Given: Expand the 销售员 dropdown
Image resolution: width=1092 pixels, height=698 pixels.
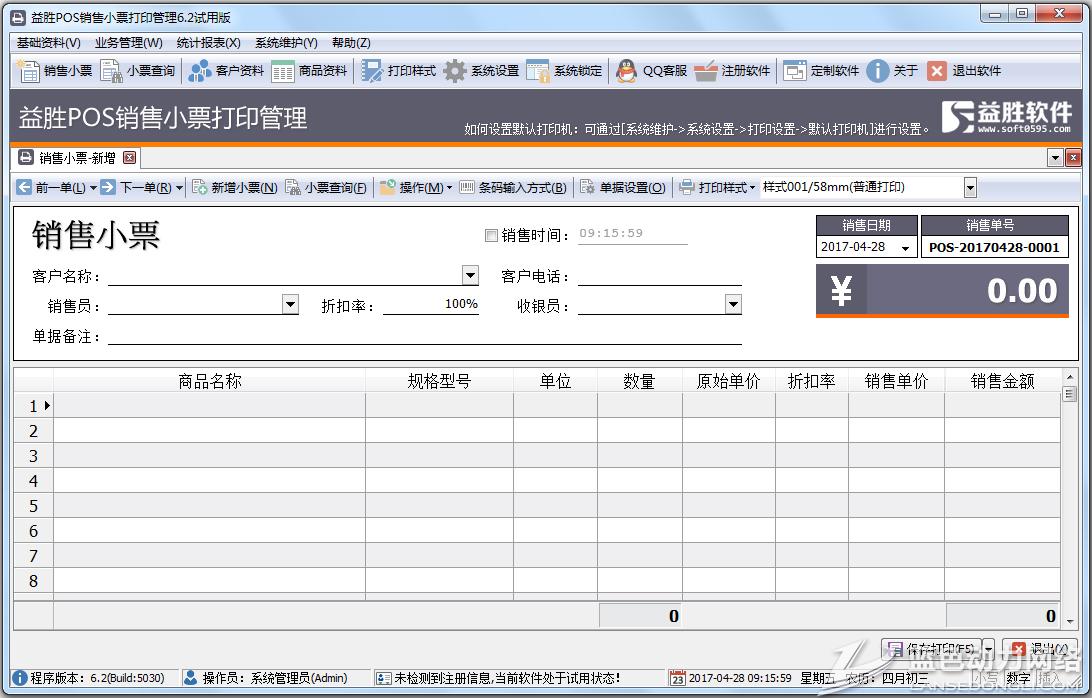Looking at the screenshot, I should 290,305.
